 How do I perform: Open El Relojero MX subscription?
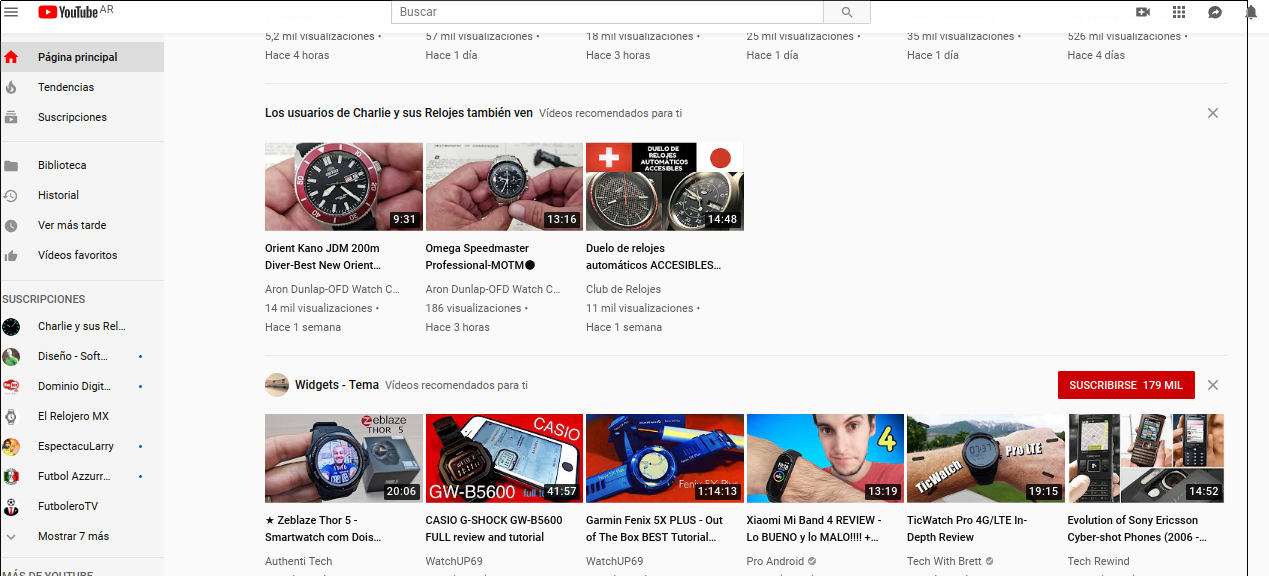pyautogui.click(x=82, y=416)
